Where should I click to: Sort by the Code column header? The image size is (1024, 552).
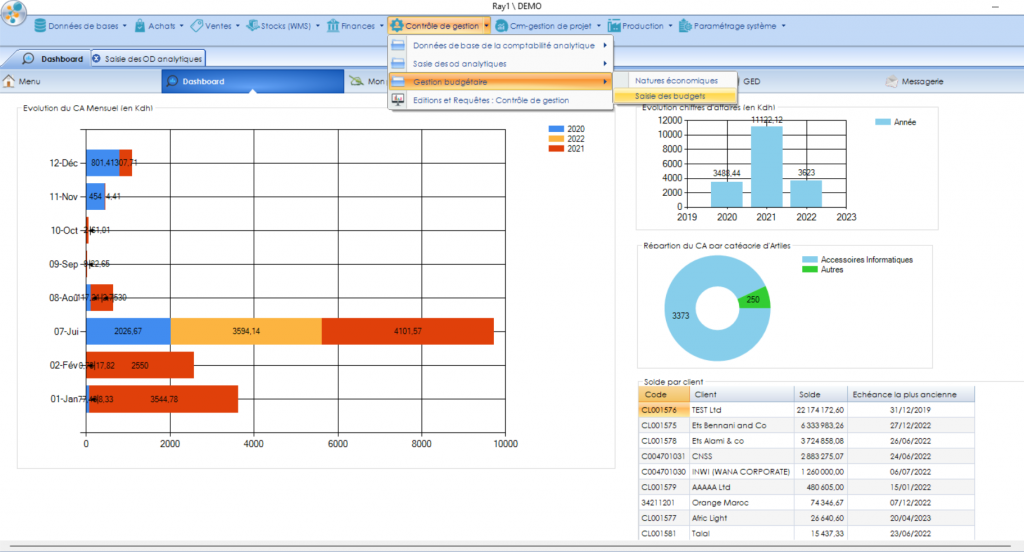click(664, 395)
